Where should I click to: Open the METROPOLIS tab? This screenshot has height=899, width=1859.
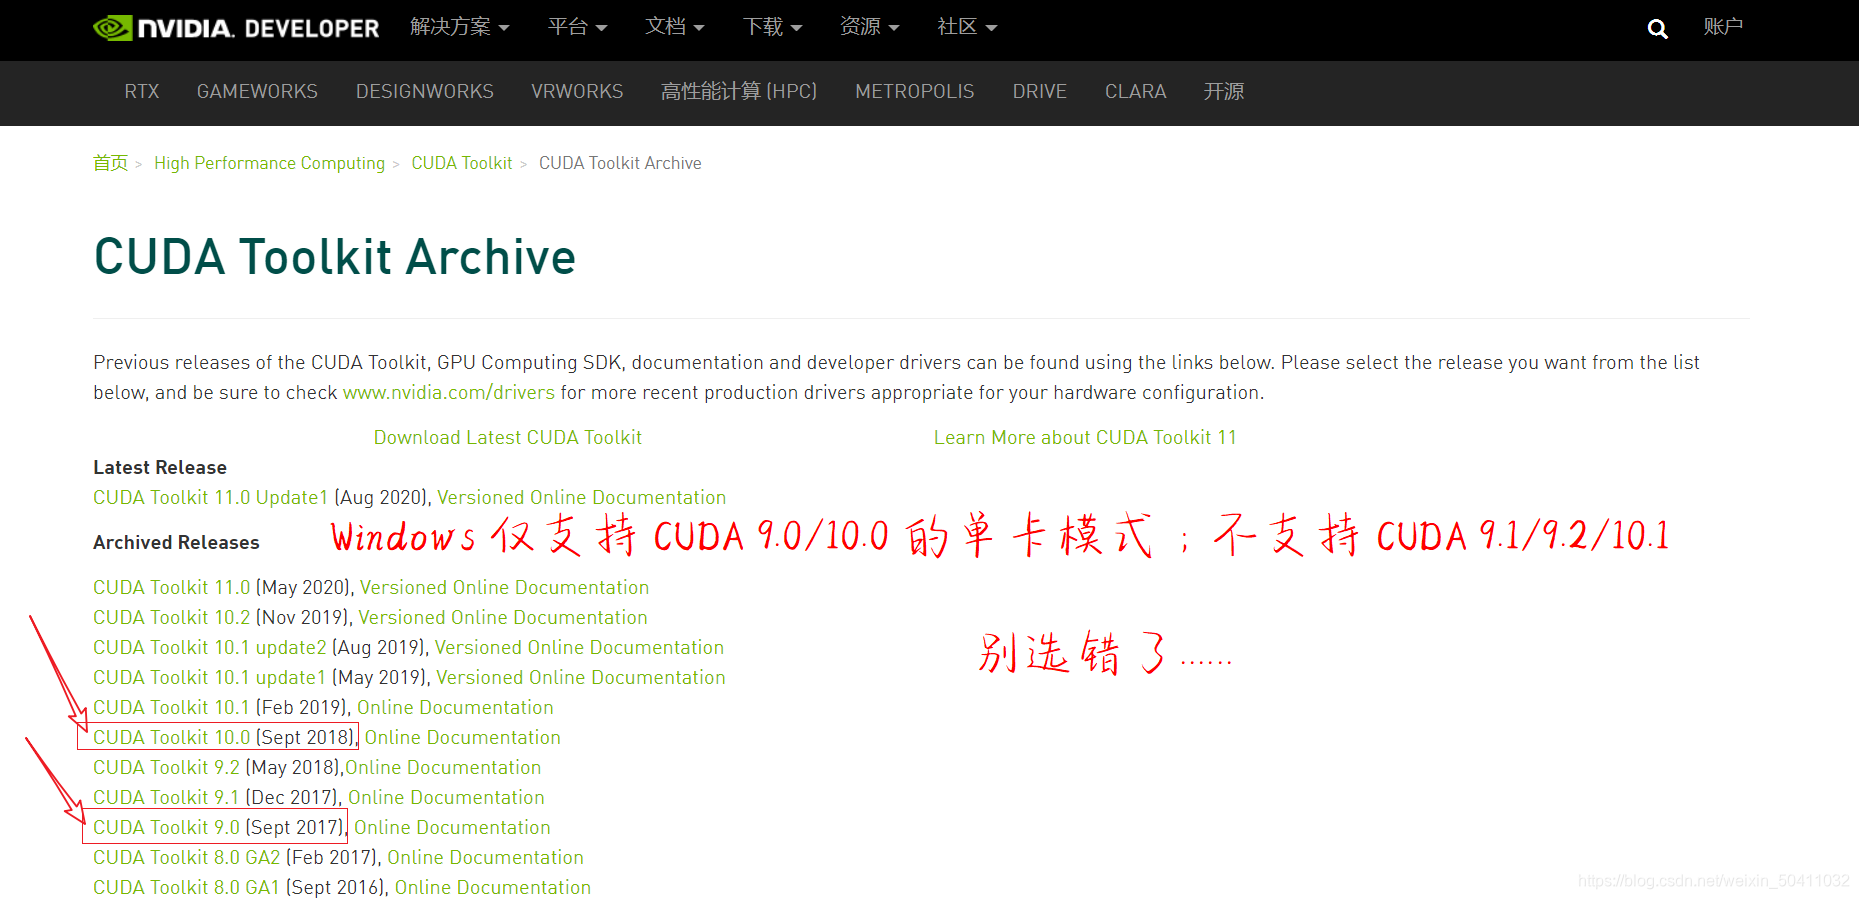915,91
